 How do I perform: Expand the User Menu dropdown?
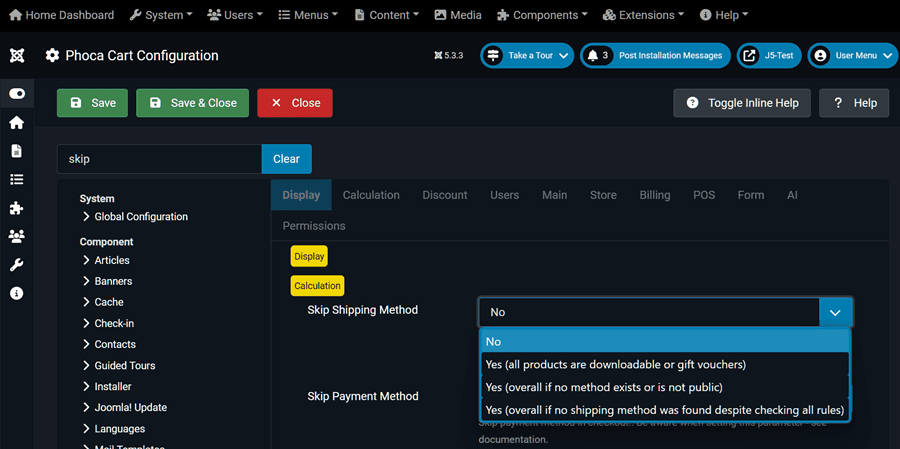click(x=853, y=56)
